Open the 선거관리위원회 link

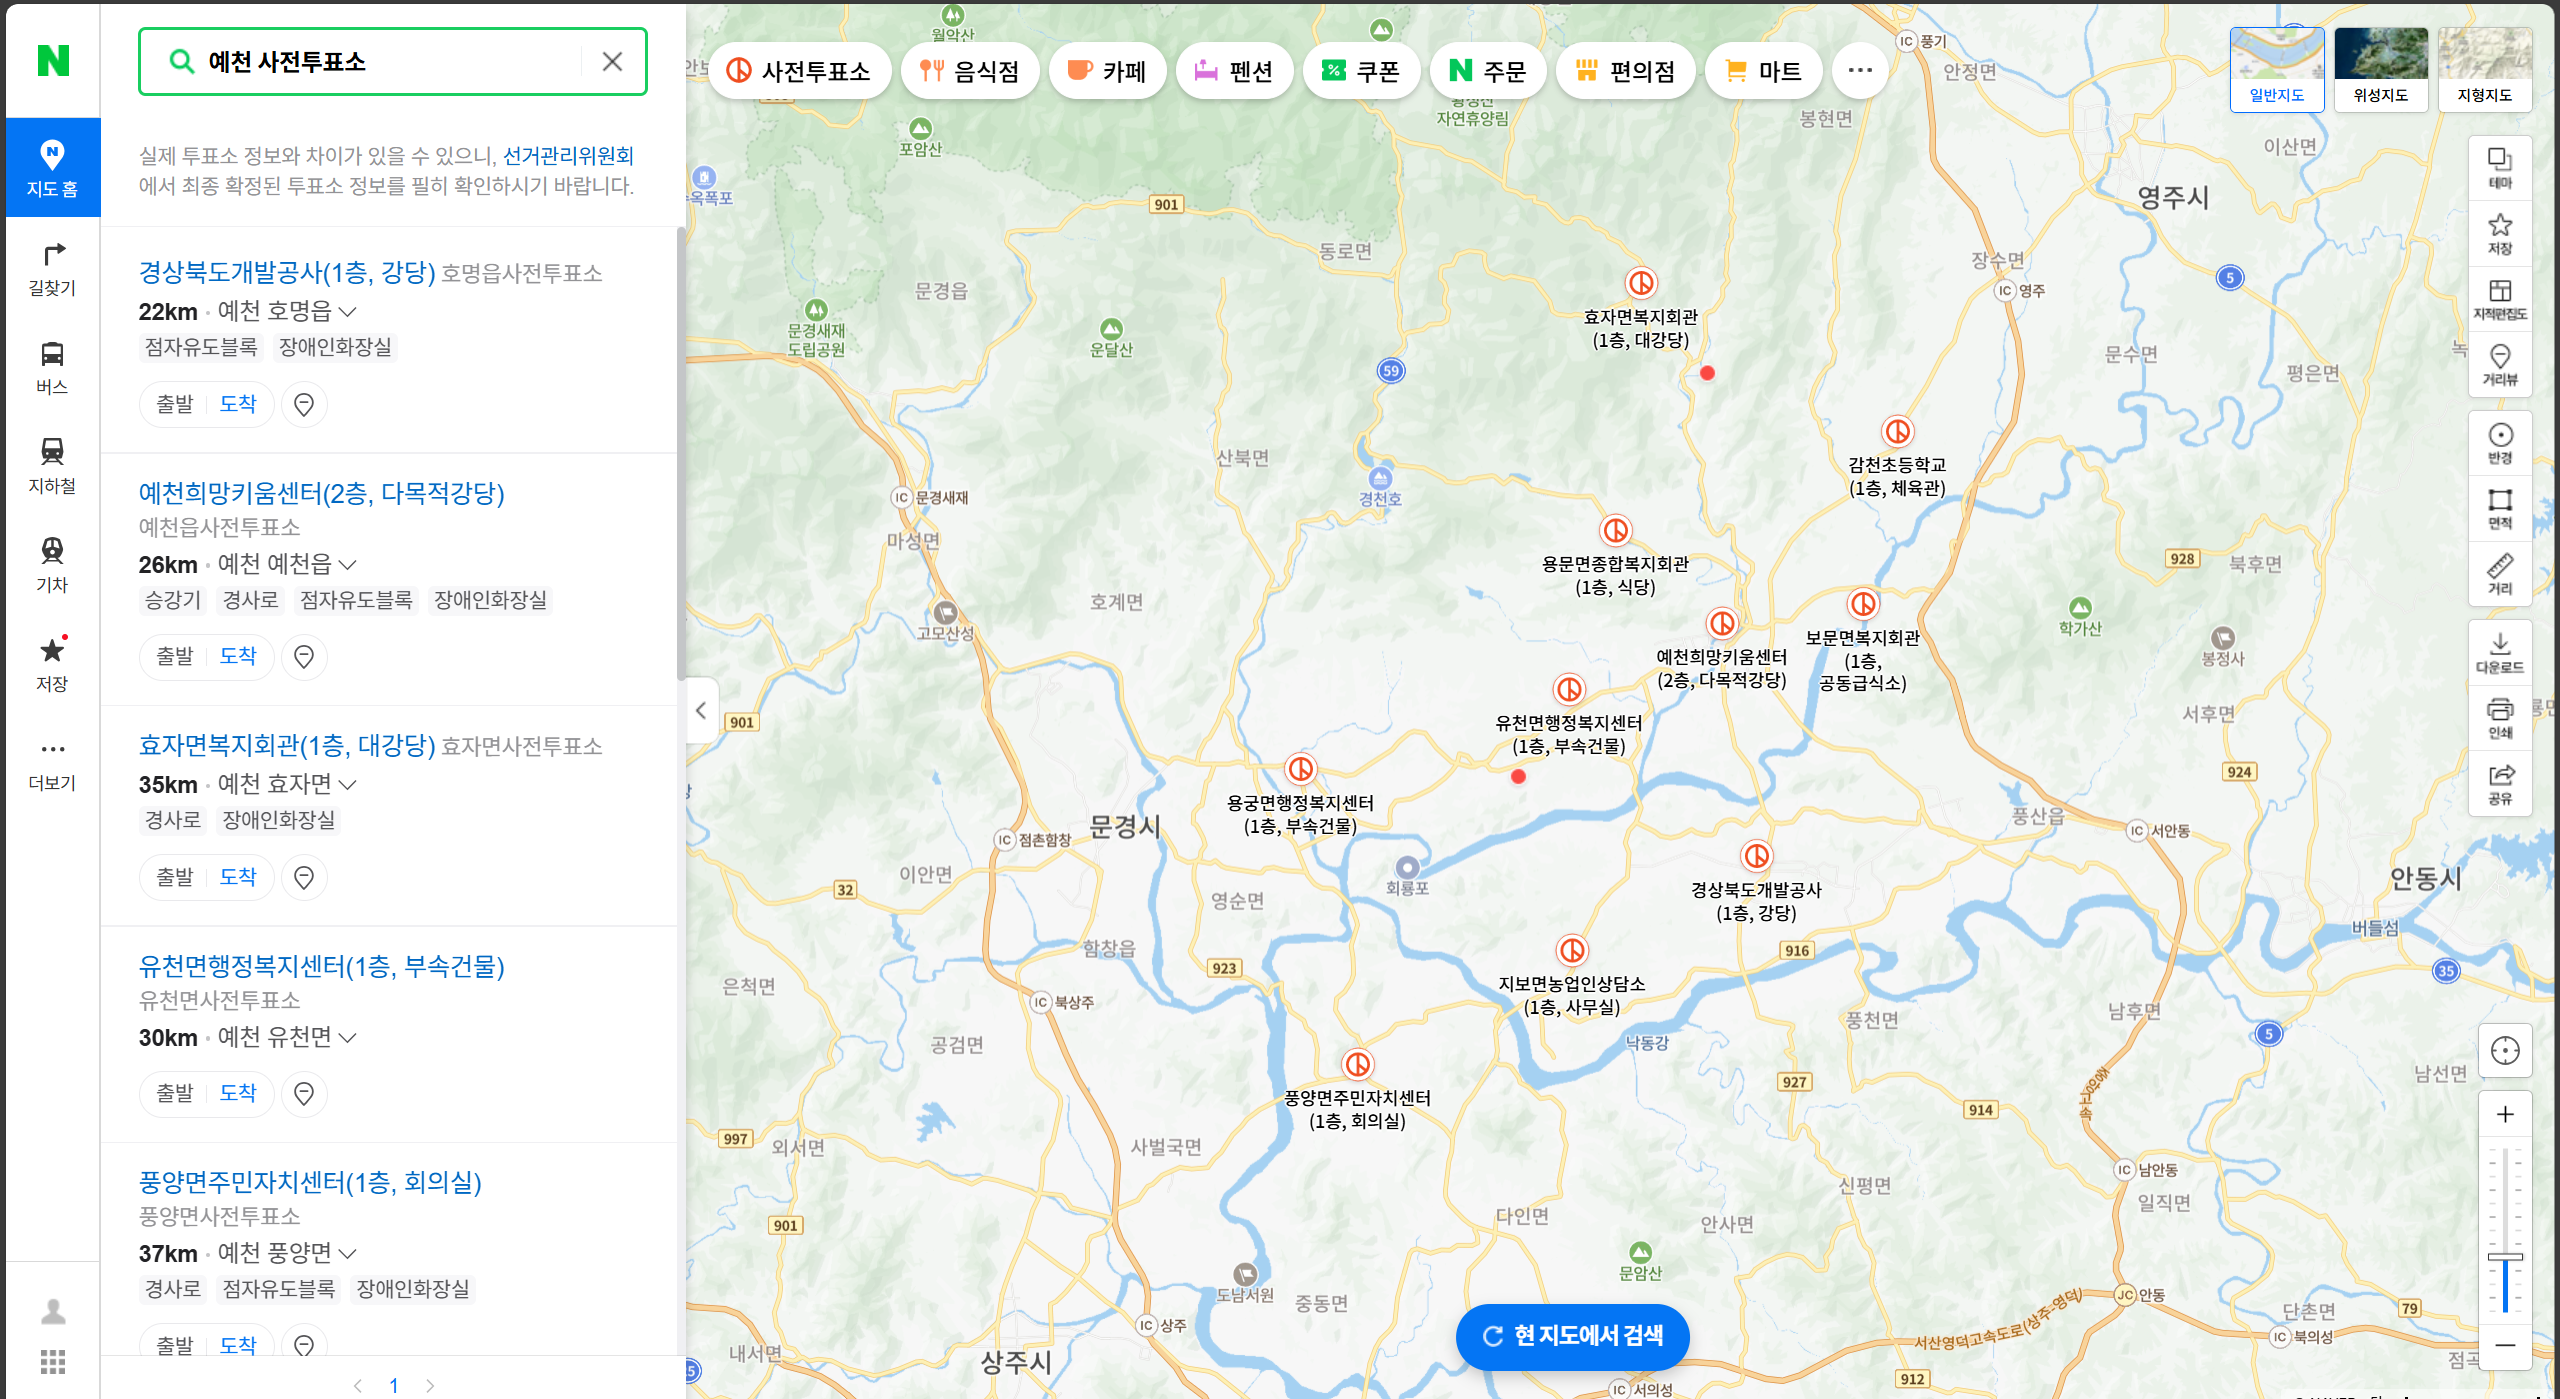567,156
